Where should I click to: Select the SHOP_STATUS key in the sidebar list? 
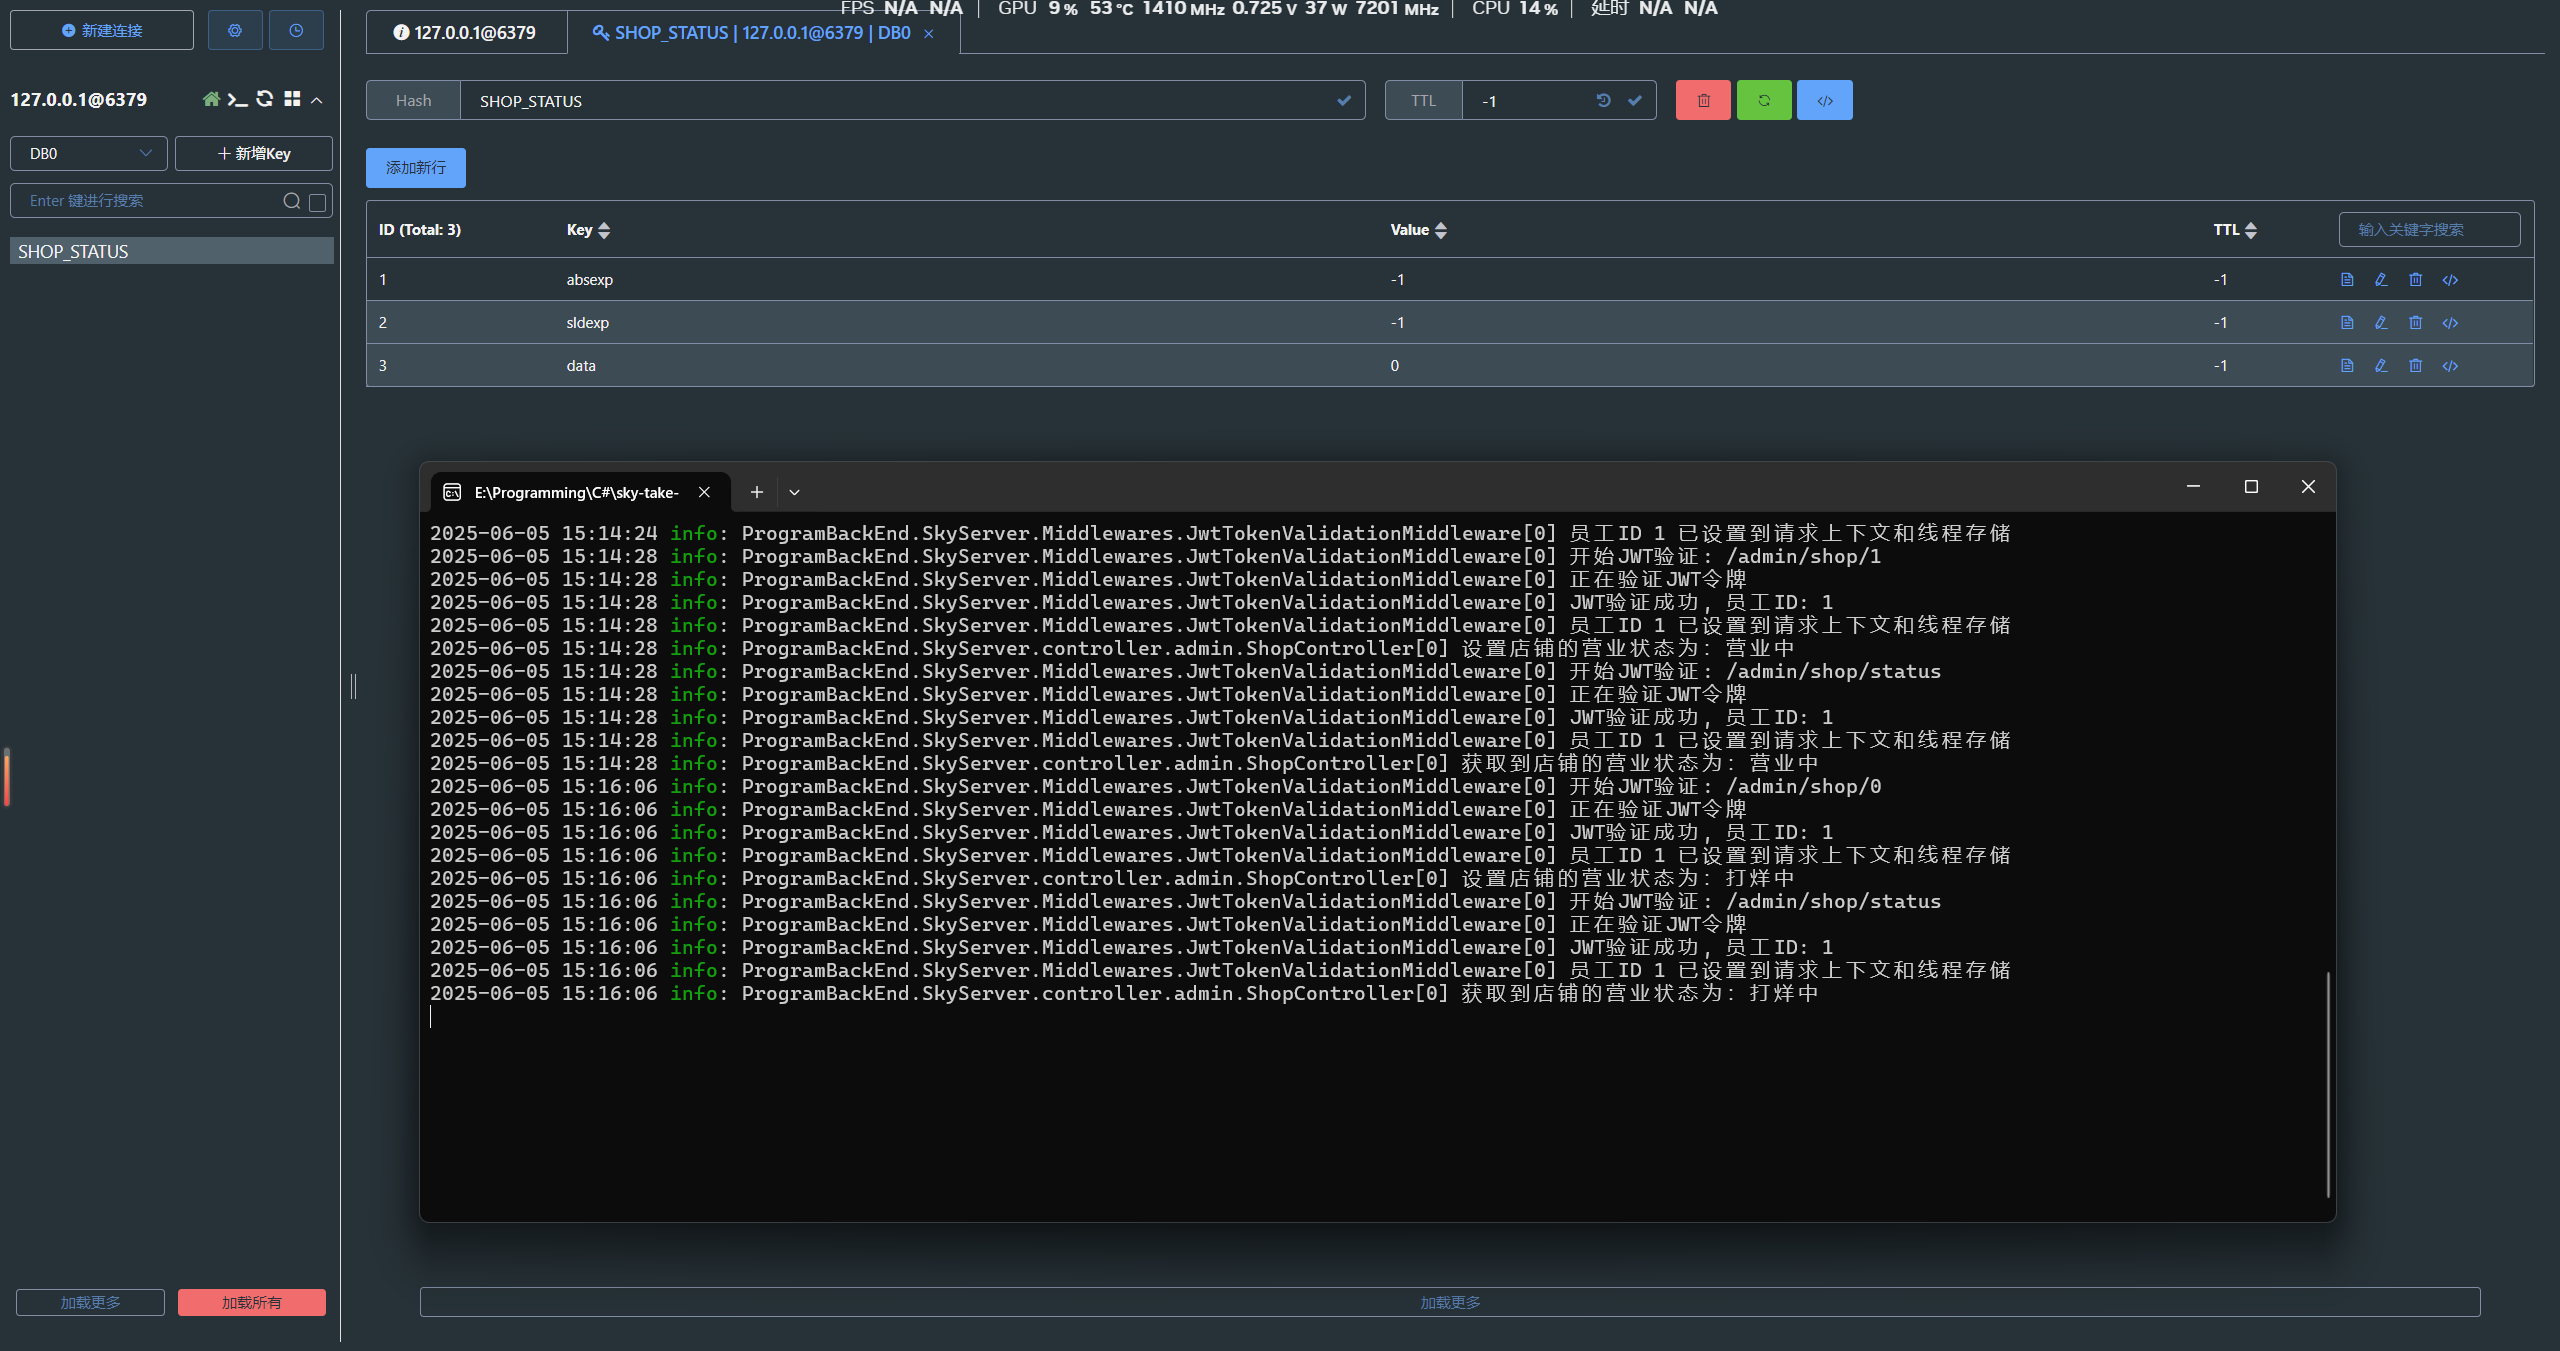coord(171,251)
